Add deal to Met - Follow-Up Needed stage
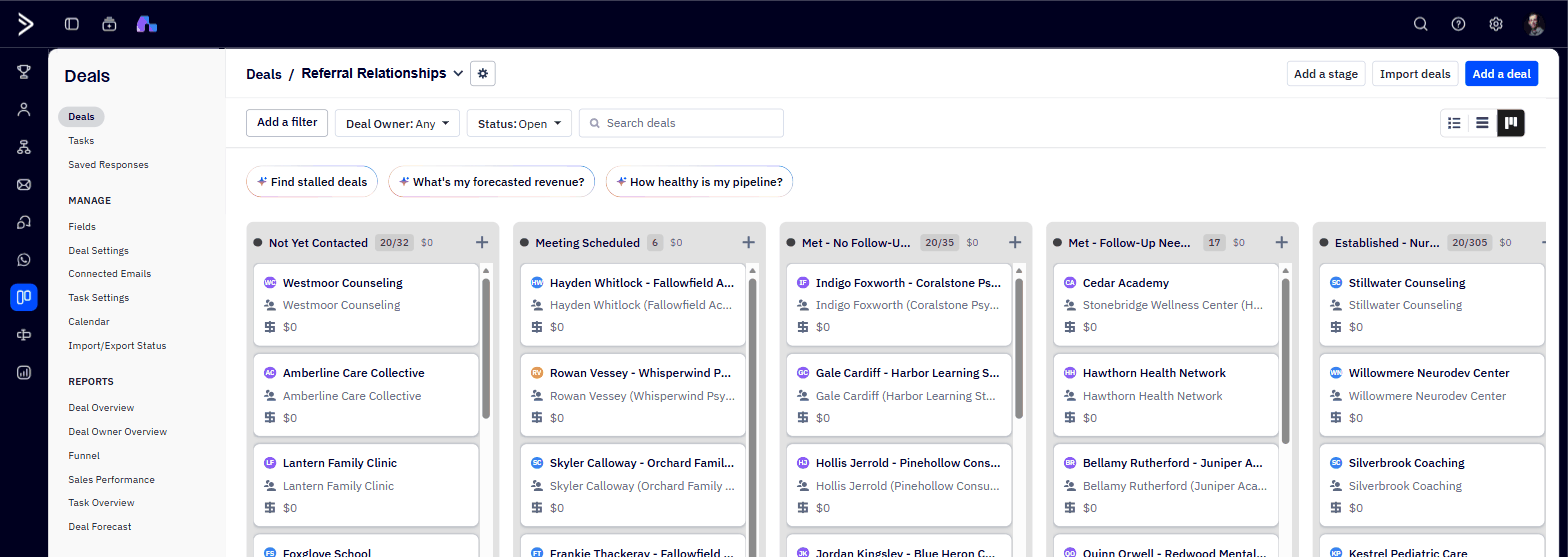 click(x=1281, y=242)
